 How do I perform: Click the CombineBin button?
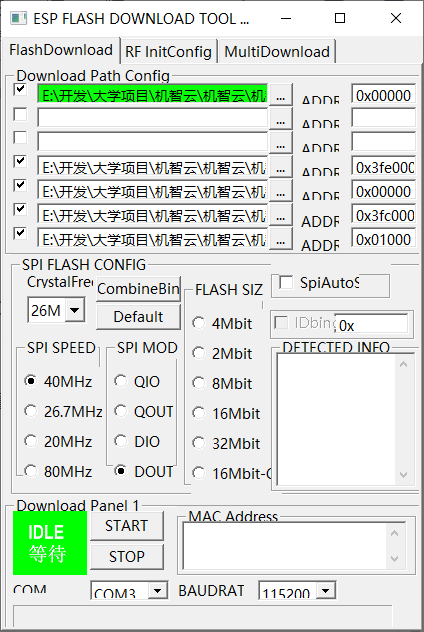138,289
